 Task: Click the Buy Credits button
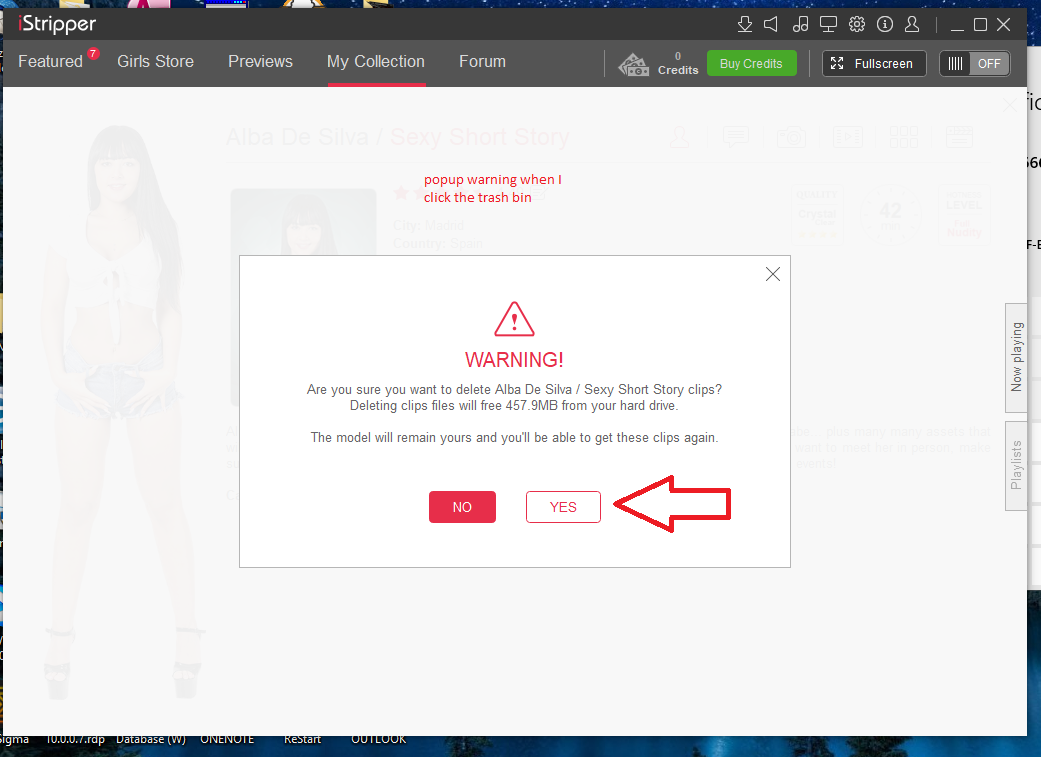pyautogui.click(x=752, y=64)
